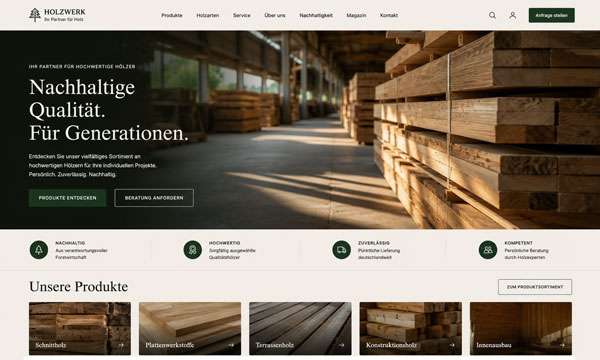The width and height of the screenshot is (600, 360).
Task: Click the Anfrage stellen button
Action: pyautogui.click(x=551, y=15)
